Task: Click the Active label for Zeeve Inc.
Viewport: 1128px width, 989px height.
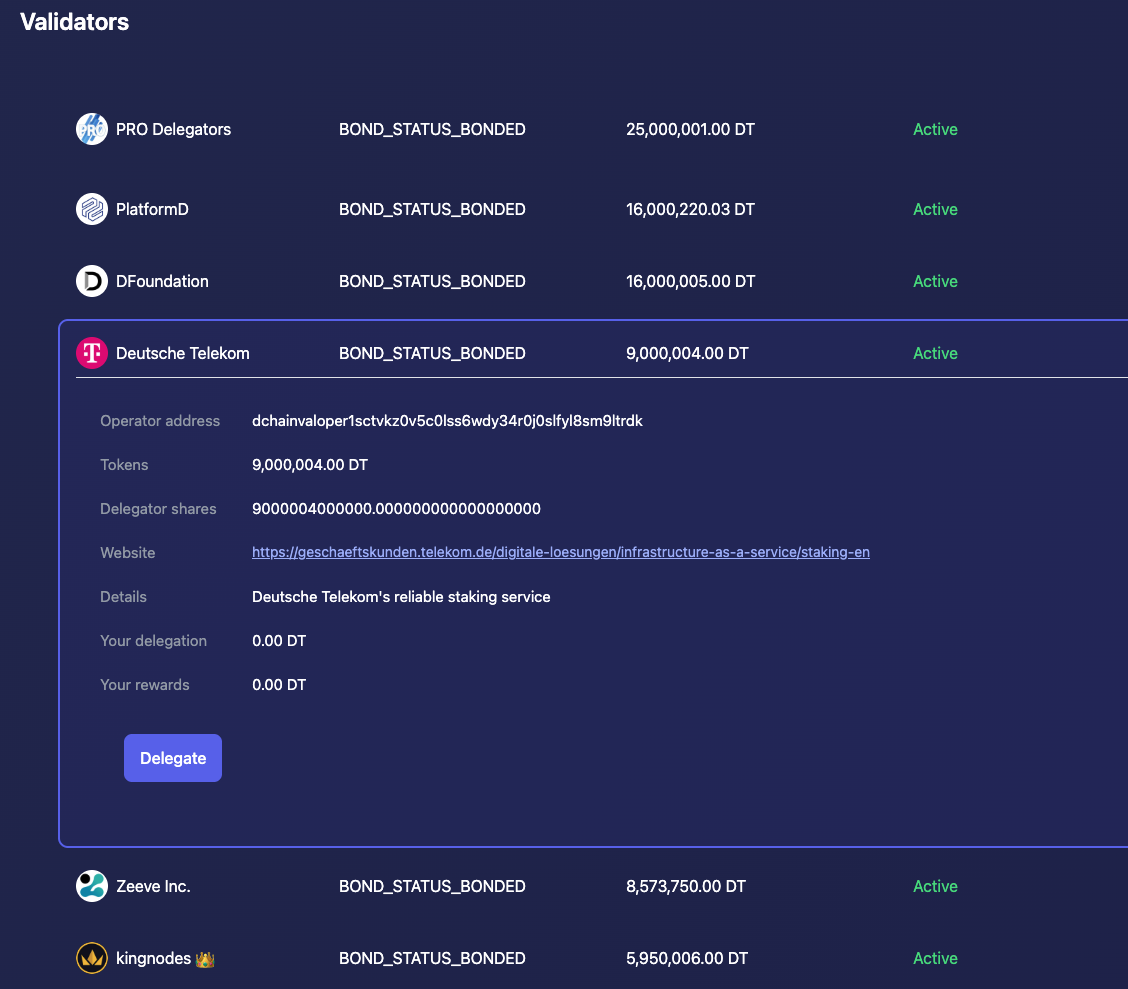Action: click(x=934, y=886)
